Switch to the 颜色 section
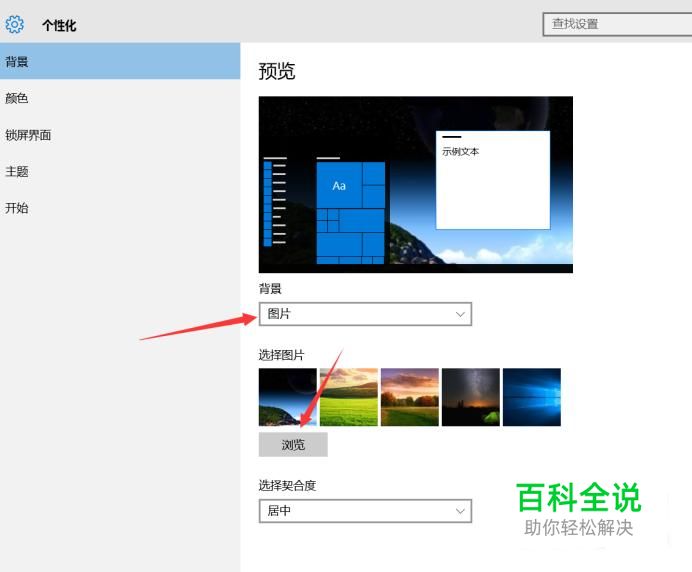This screenshot has width=692, height=572. coord(120,98)
